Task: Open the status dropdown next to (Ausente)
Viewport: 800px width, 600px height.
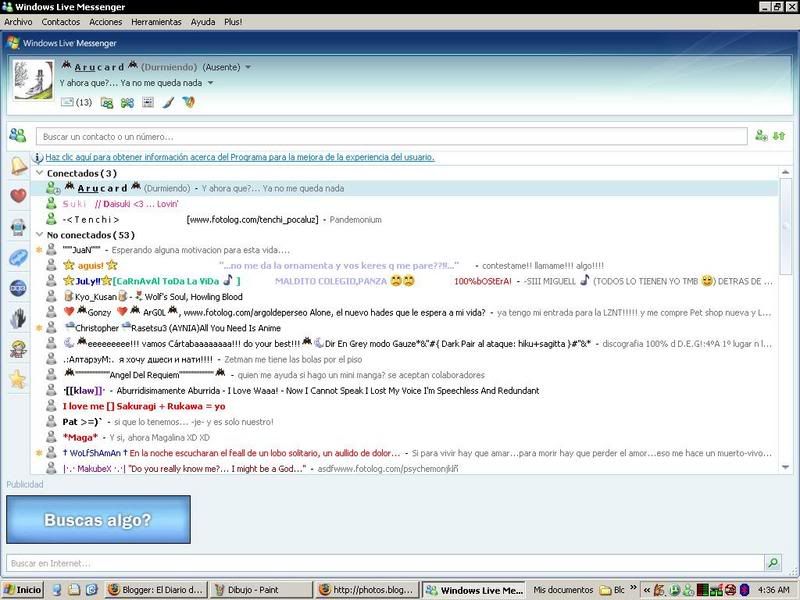Action: [248, 67]
